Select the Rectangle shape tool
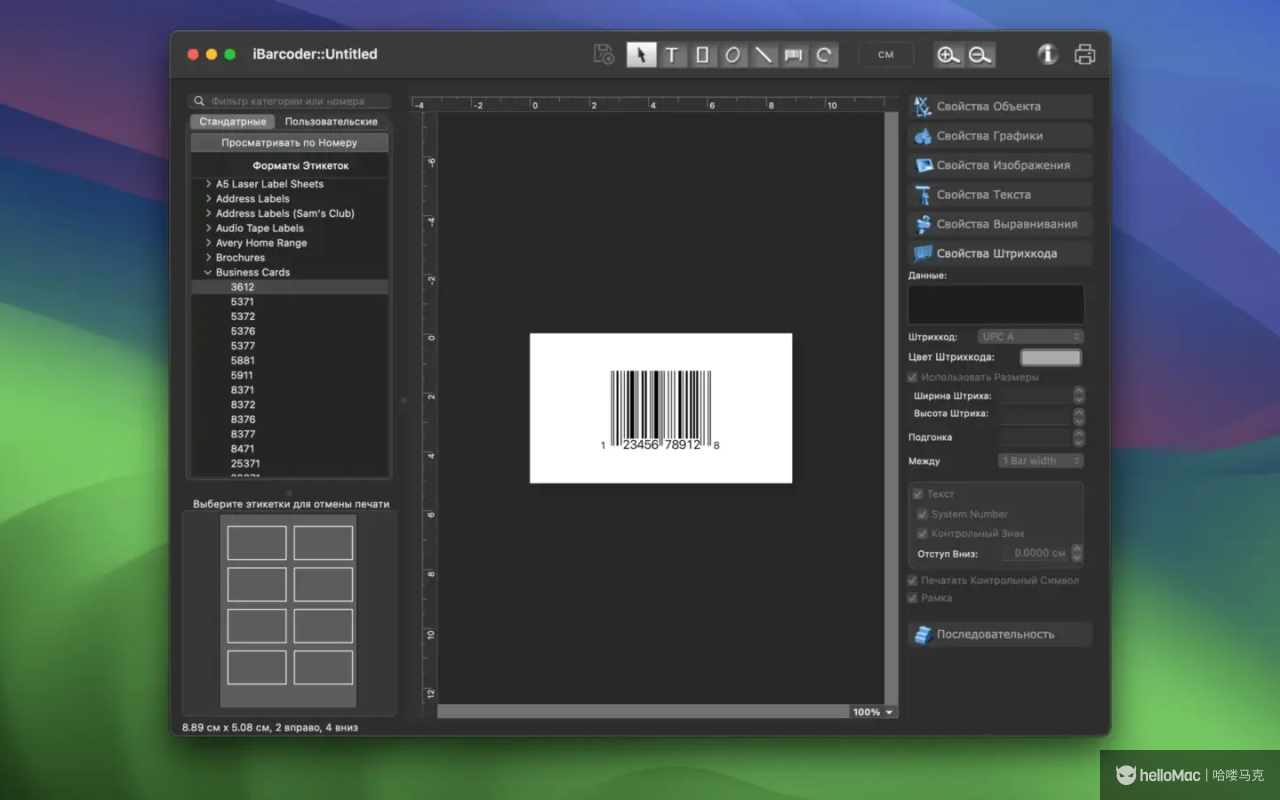 tap(702, 55)
